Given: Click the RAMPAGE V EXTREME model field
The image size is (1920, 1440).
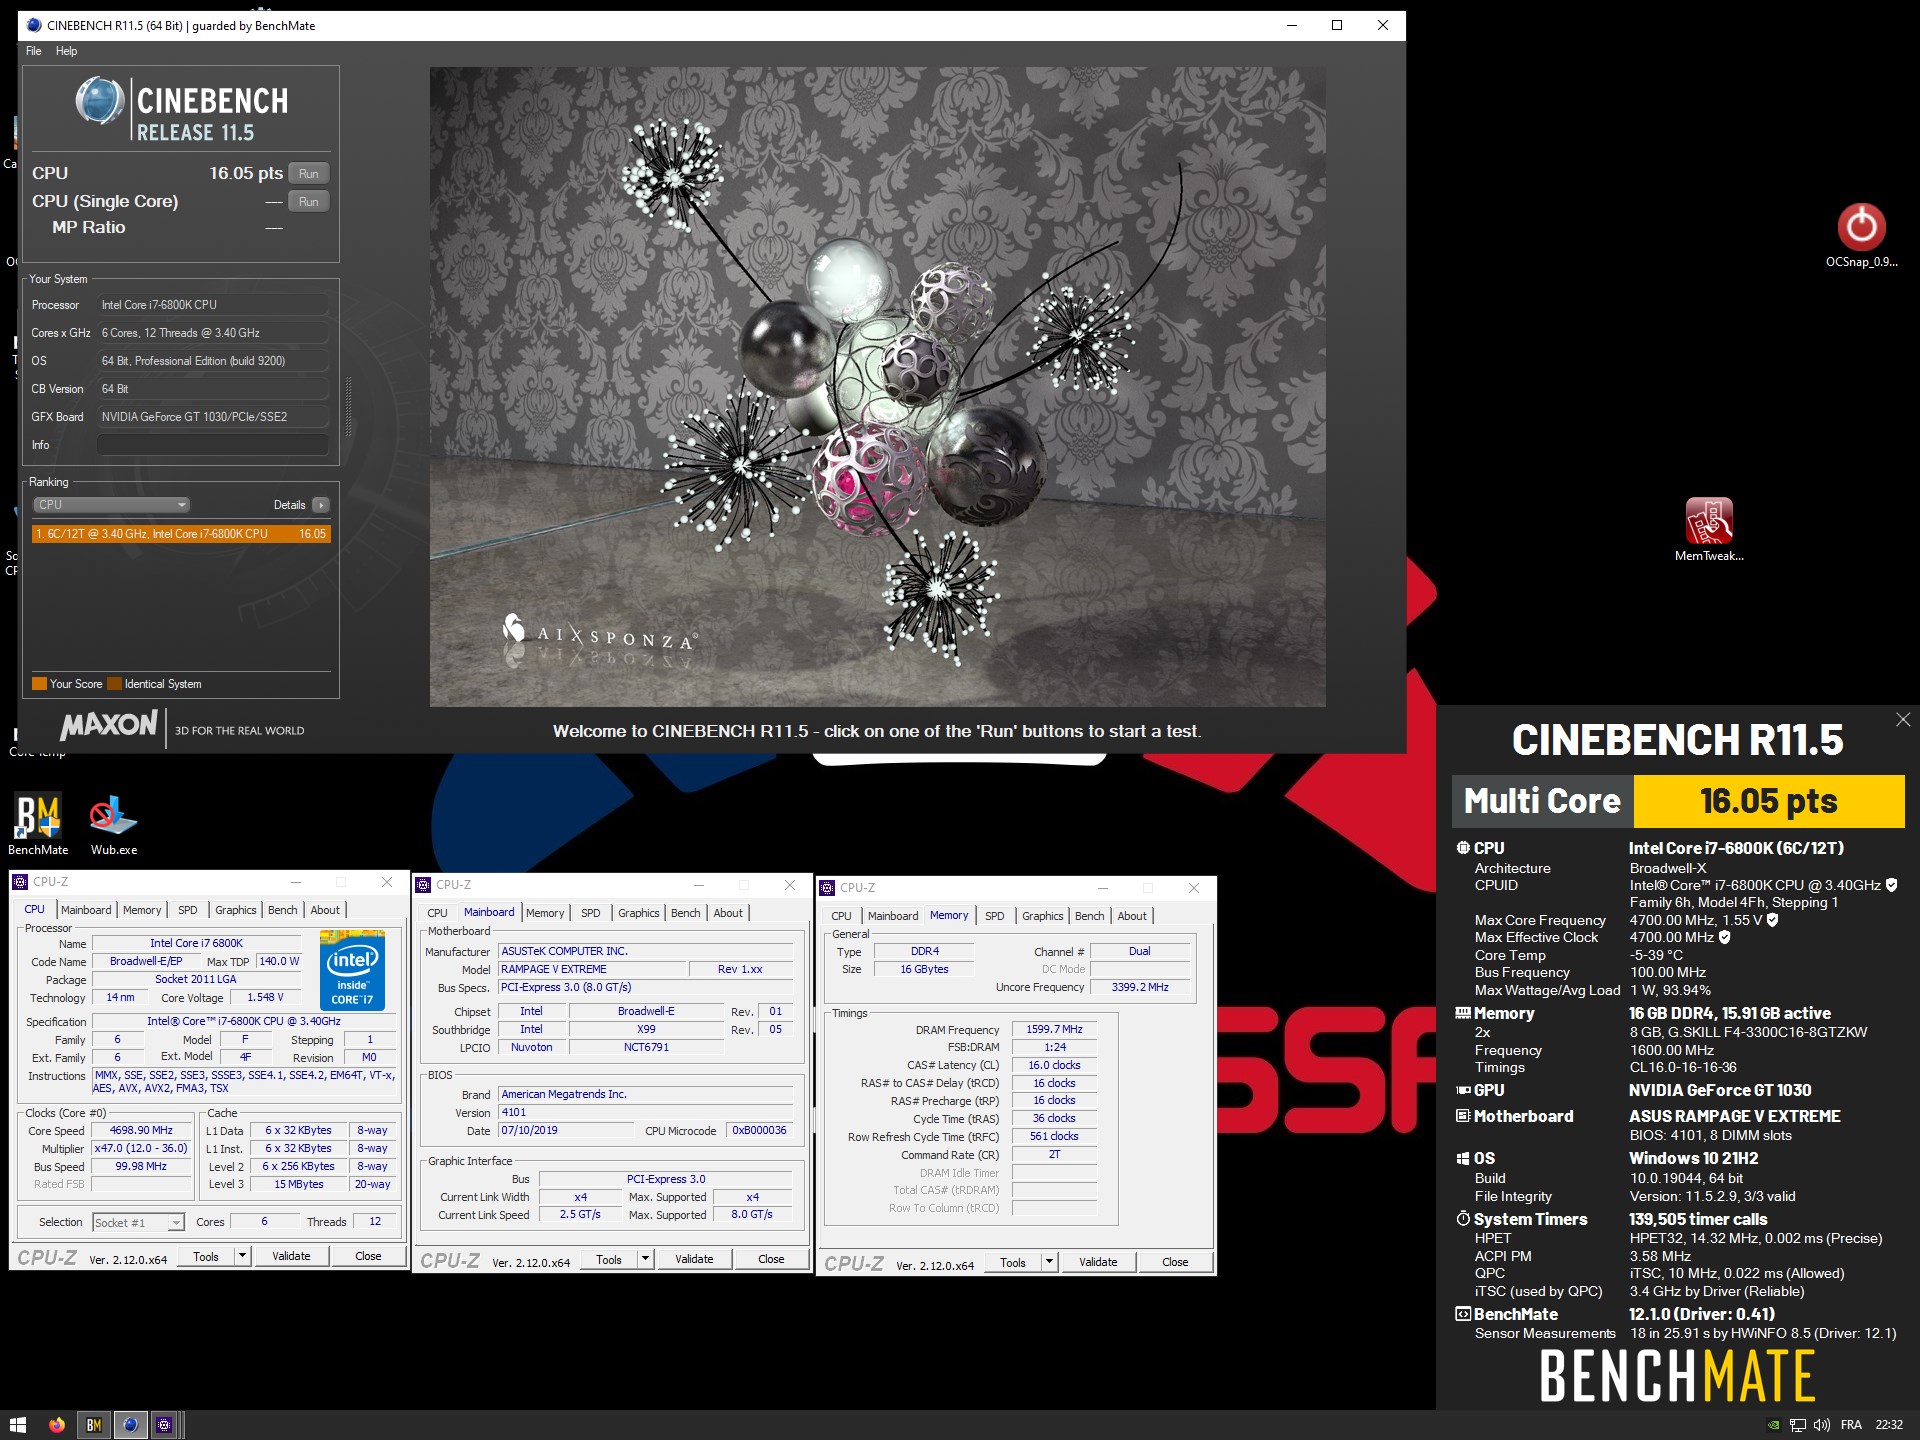Looking at the screenshot, I should click(592, 969).
